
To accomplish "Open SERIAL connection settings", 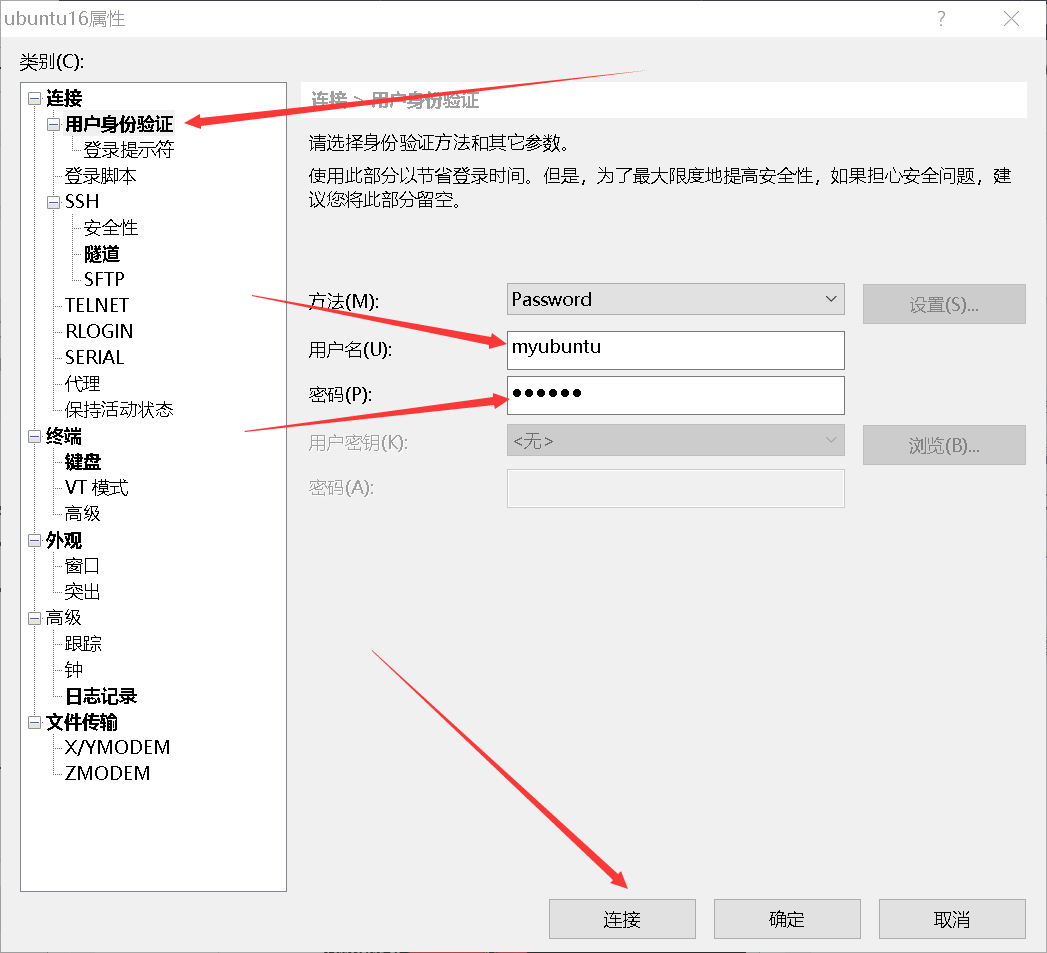I will pyautogui.click(x=93, y=357).
